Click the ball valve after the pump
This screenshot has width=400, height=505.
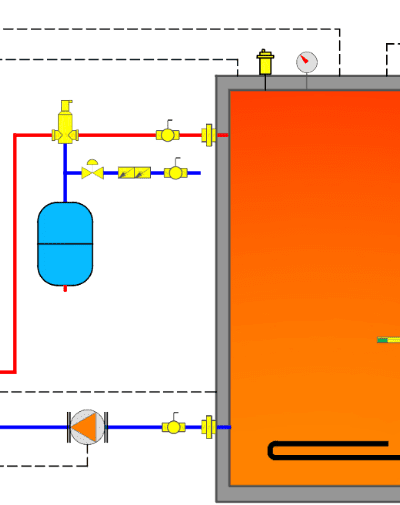click(x=174, y=425)
